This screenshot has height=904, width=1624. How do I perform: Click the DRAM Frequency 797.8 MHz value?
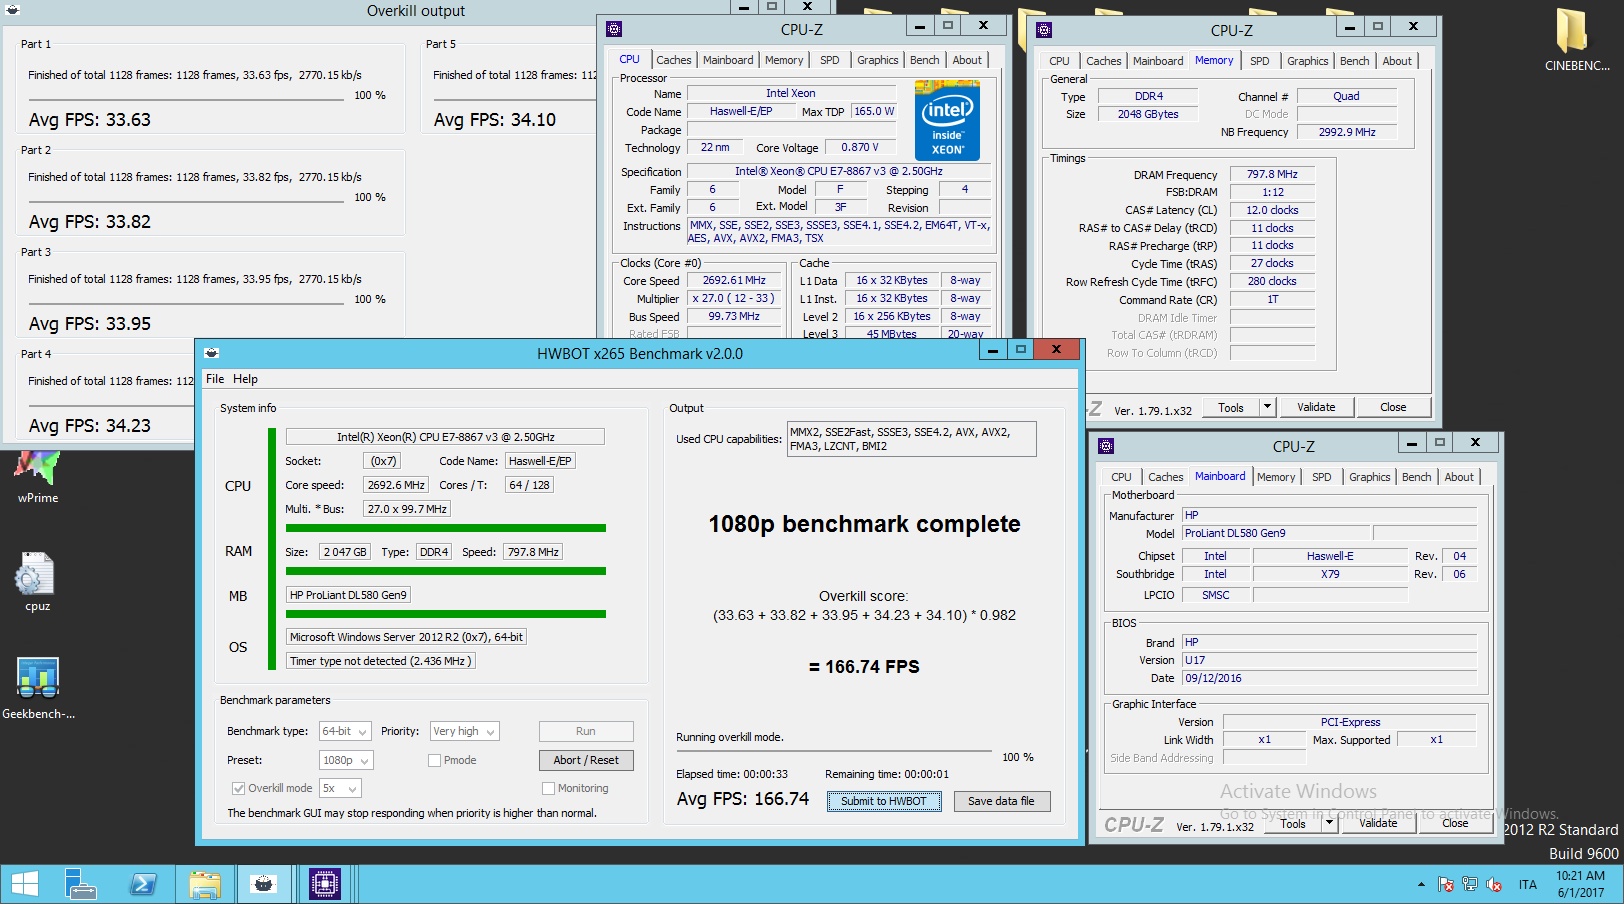1272,174
